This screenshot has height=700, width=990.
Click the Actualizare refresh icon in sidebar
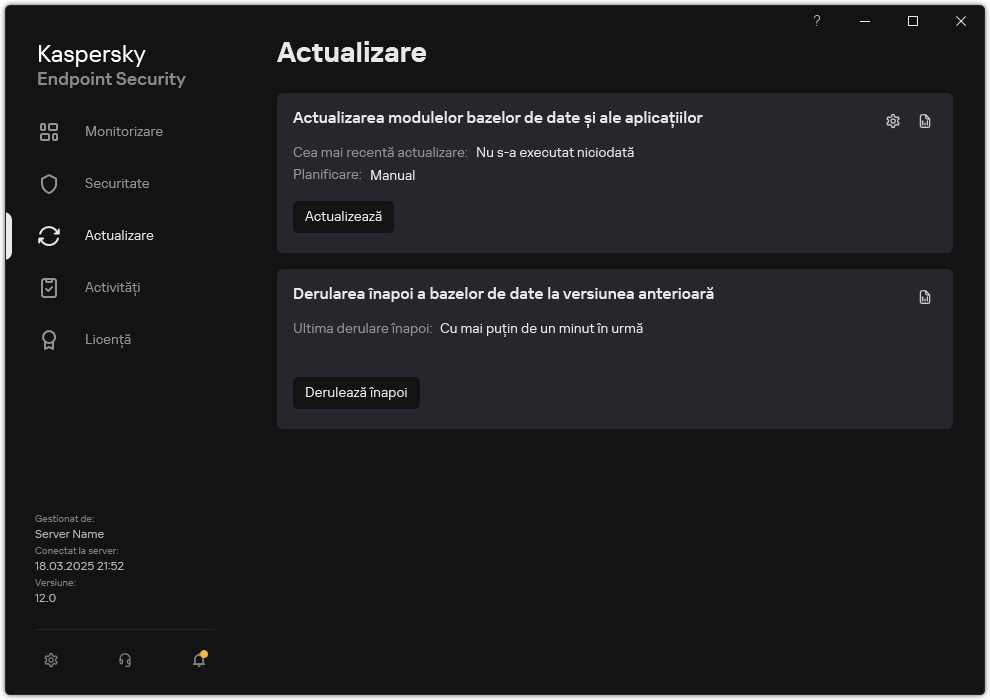click(x=48, y=235)
